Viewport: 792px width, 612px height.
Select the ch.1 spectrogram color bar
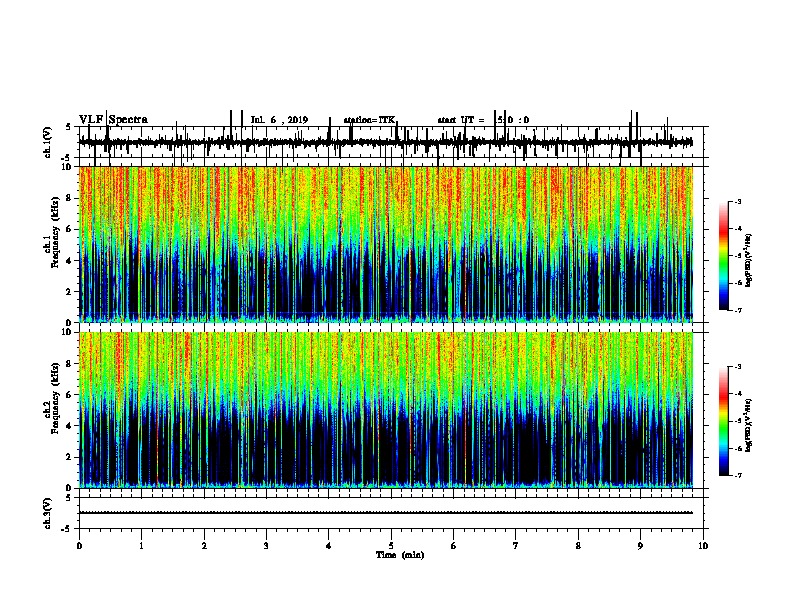click(x=723, y=256)
